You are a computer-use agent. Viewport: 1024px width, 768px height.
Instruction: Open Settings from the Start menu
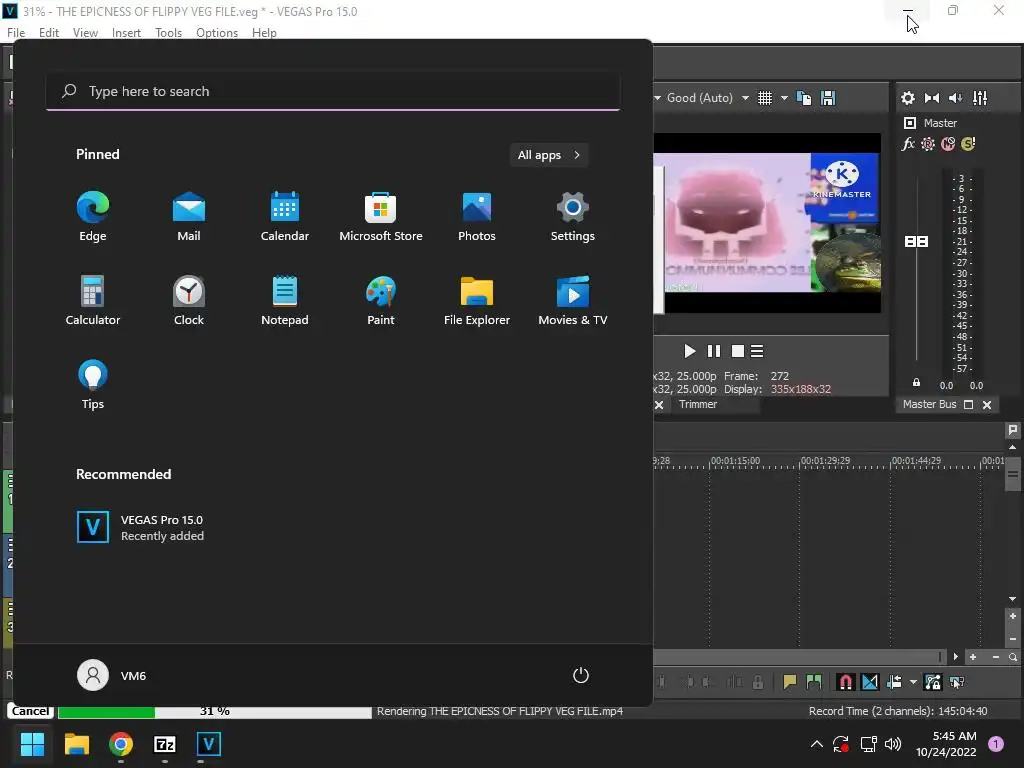573,217
